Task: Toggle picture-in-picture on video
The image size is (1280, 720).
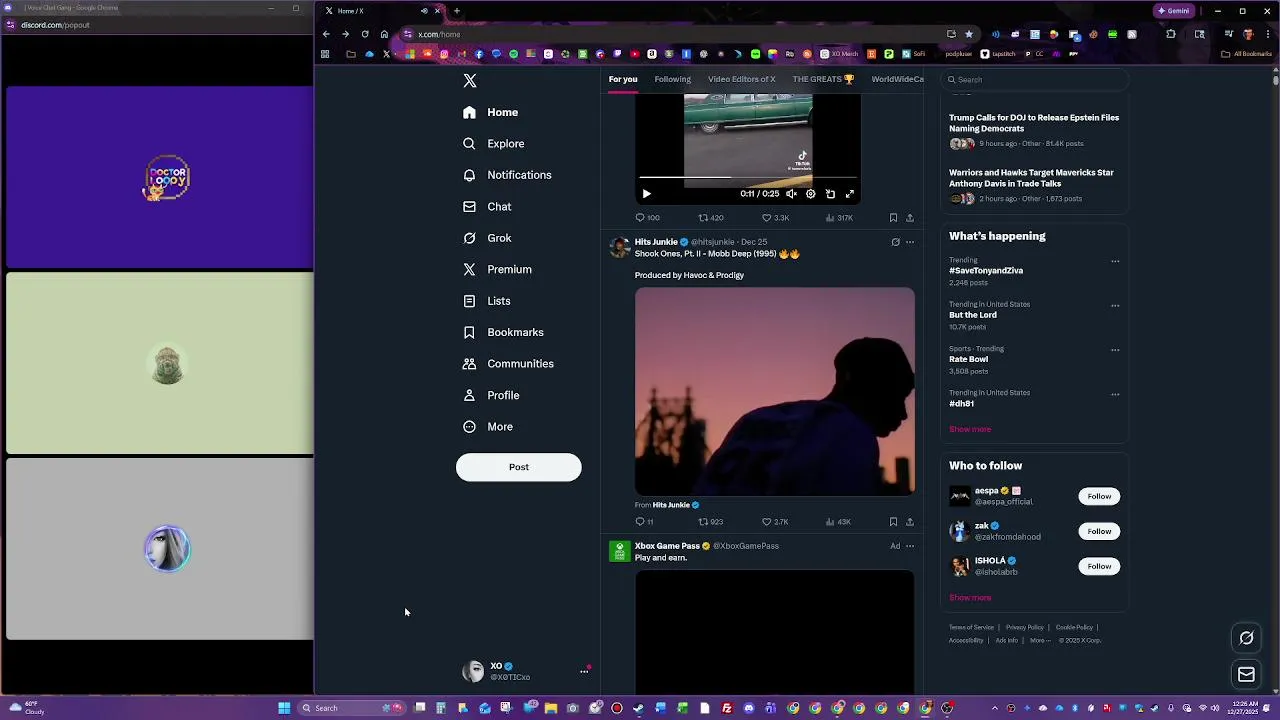Action: point(830,194)
